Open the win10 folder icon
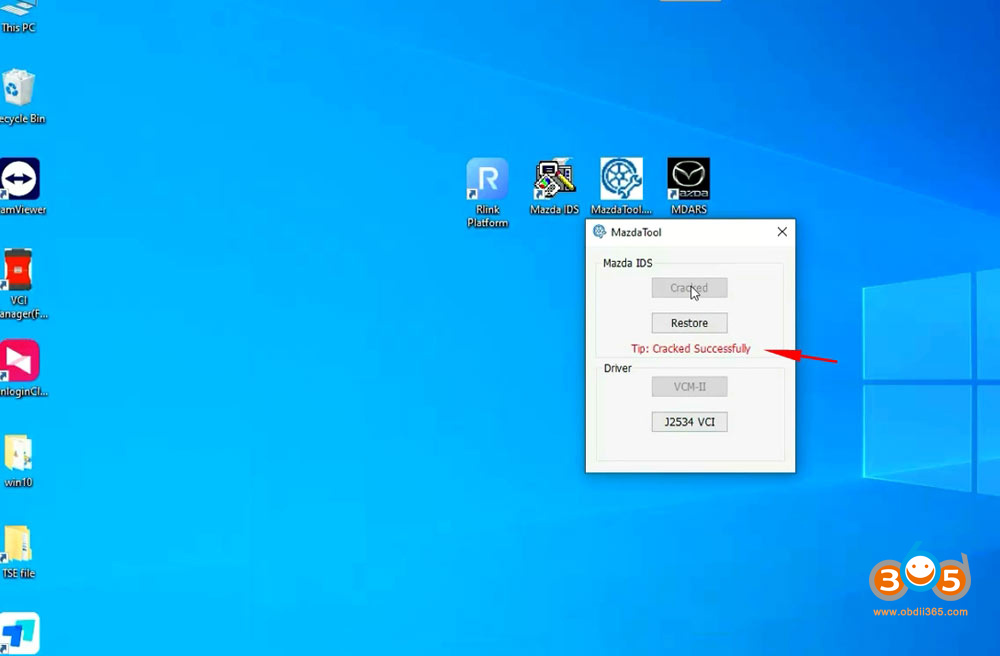 (18, 460)
